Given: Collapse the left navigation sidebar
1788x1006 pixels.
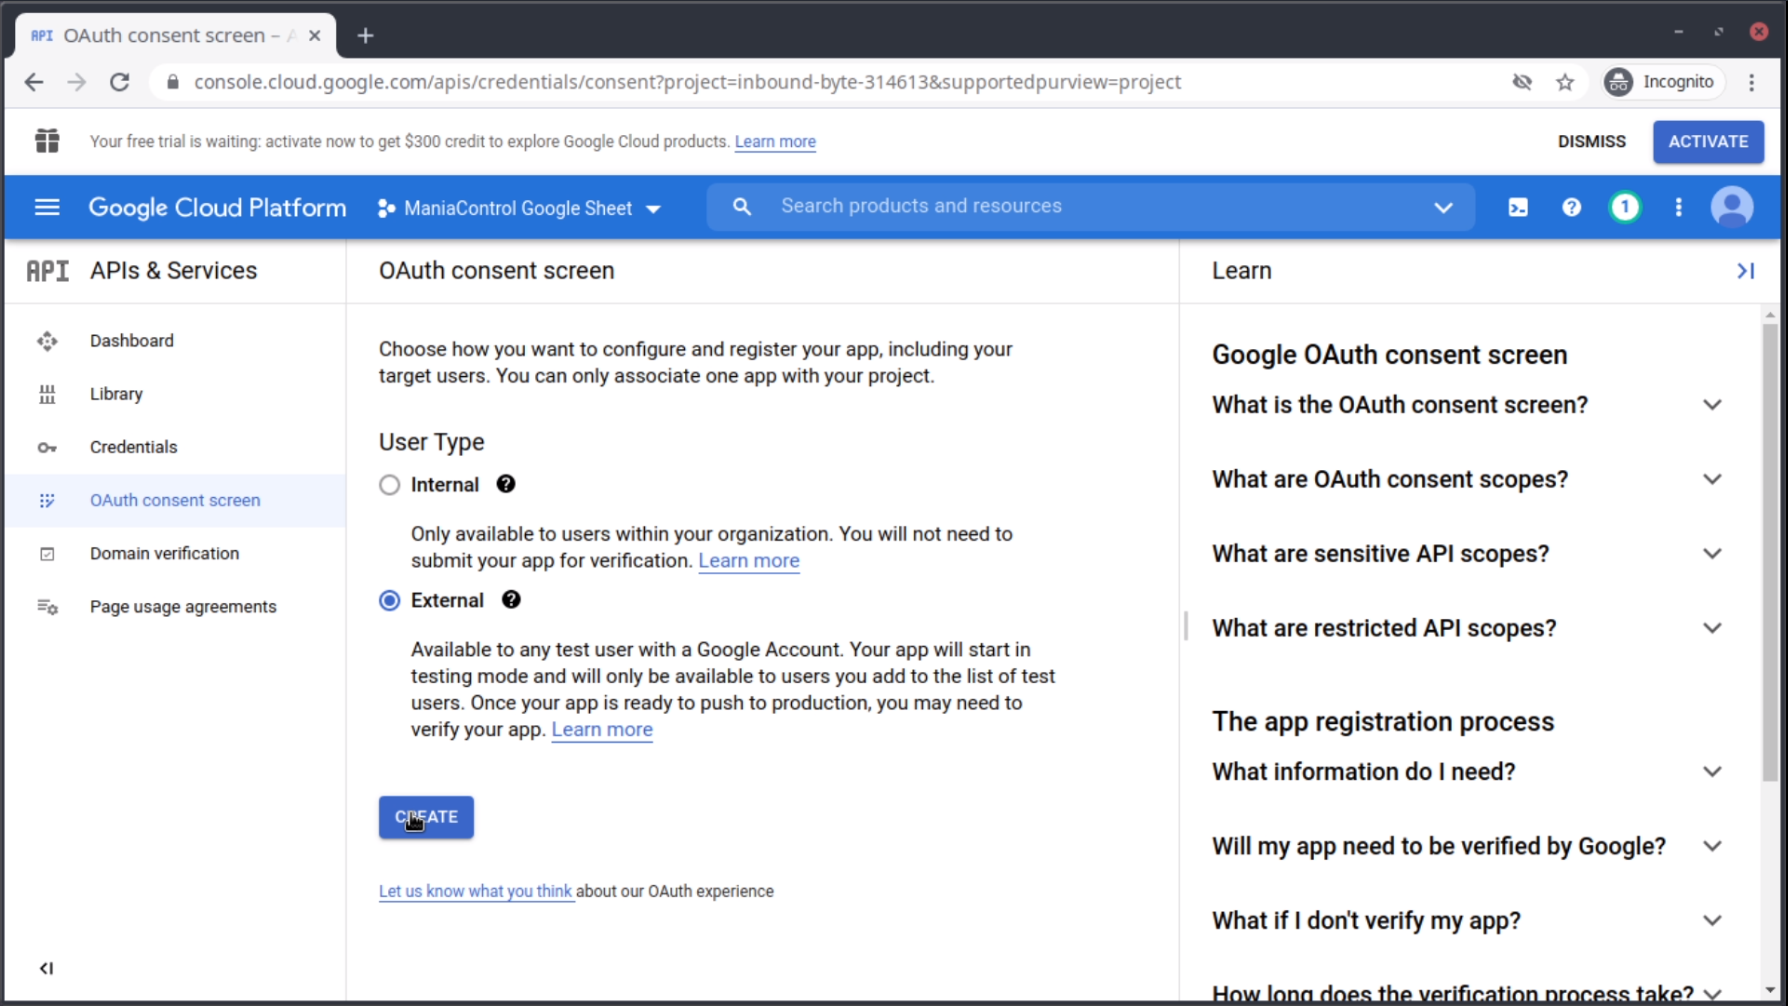Looking at the screenshot, I should tap(46, 968).
